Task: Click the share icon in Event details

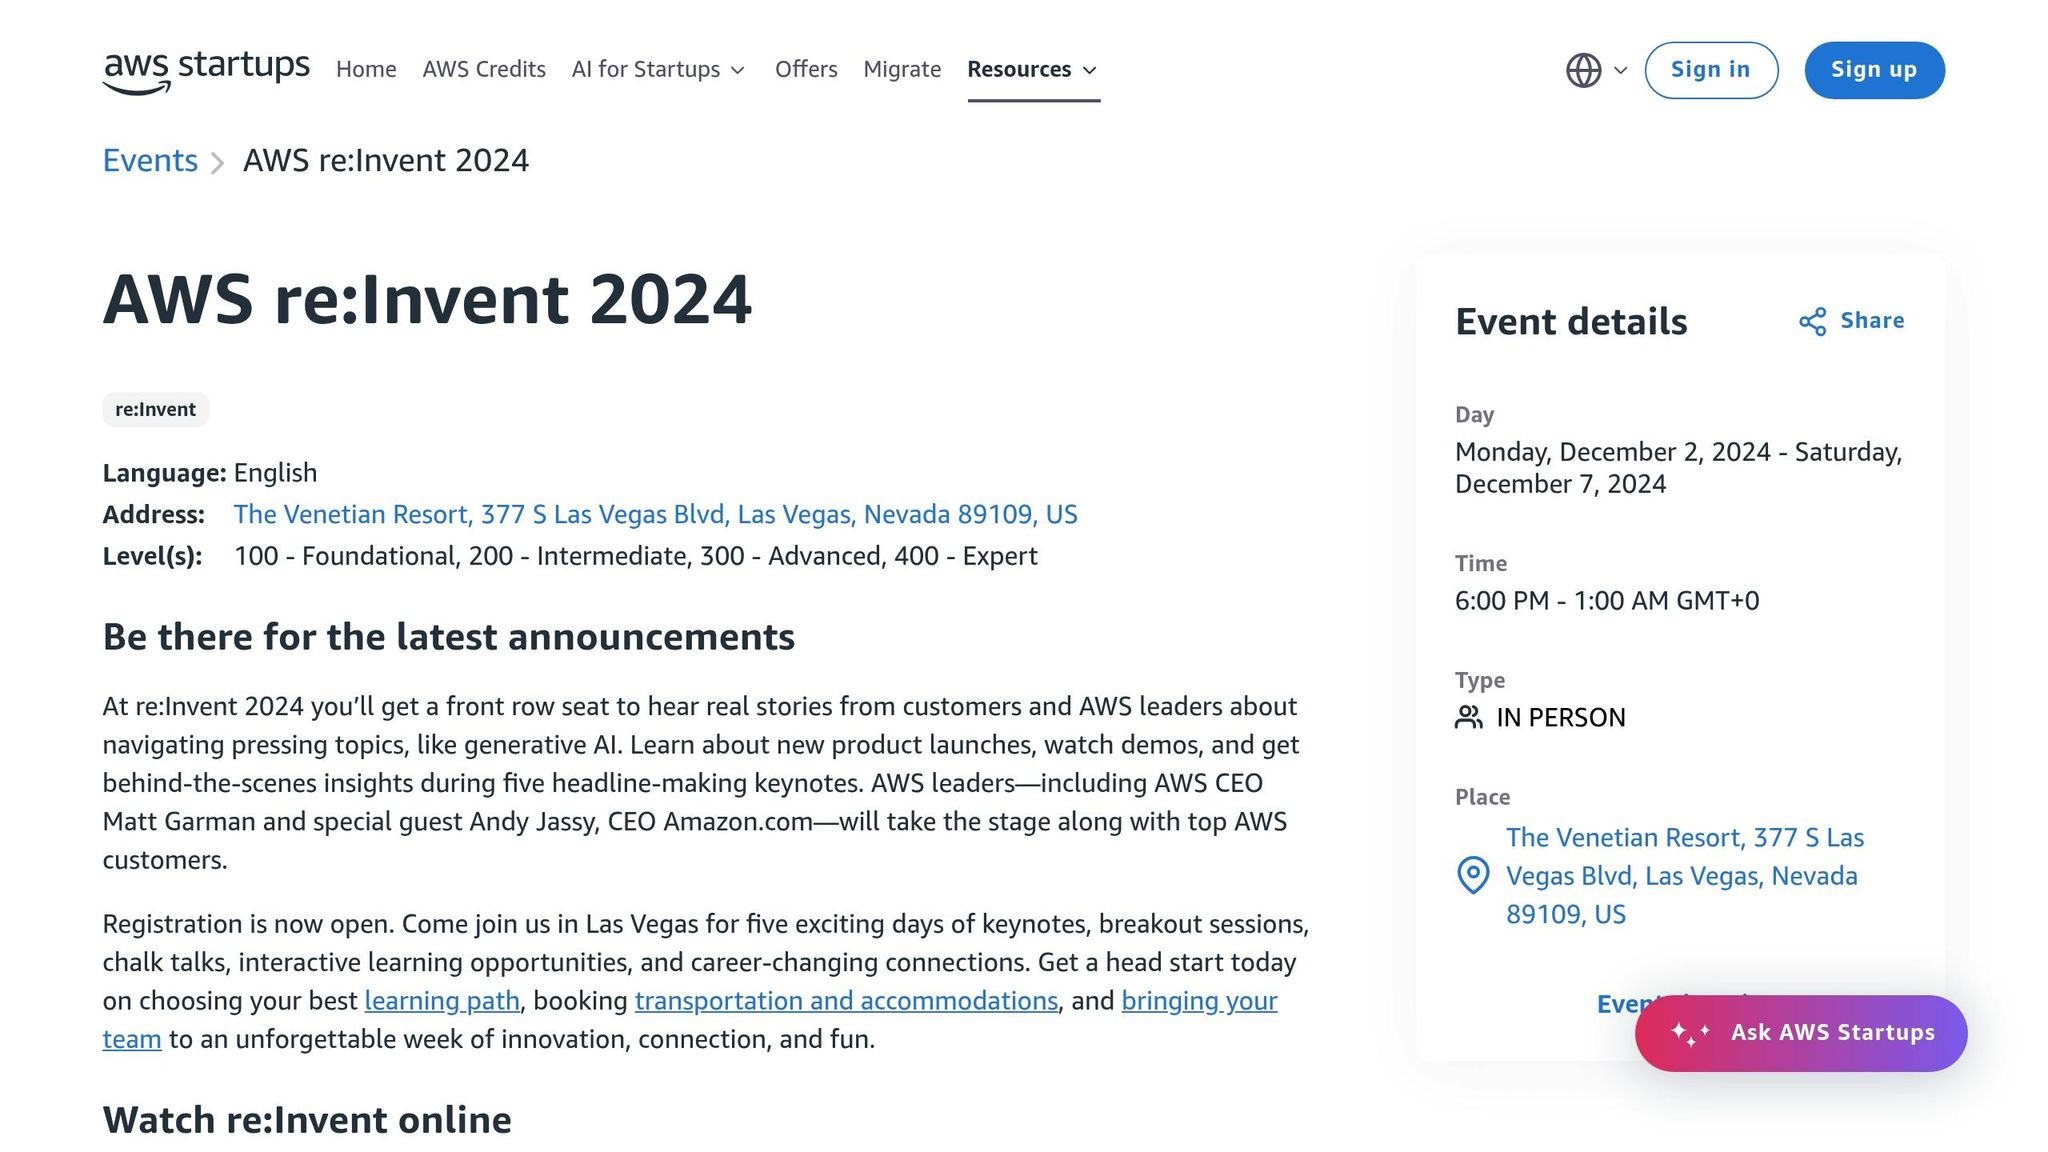Action: click(1812, 321)
